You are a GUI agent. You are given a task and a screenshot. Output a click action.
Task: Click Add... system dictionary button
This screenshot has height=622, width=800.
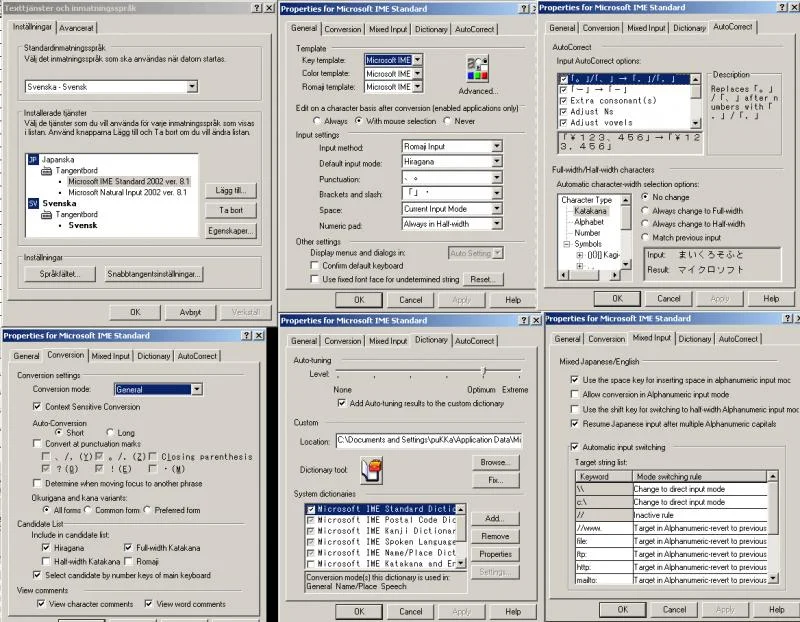click(x=495, y=518)
